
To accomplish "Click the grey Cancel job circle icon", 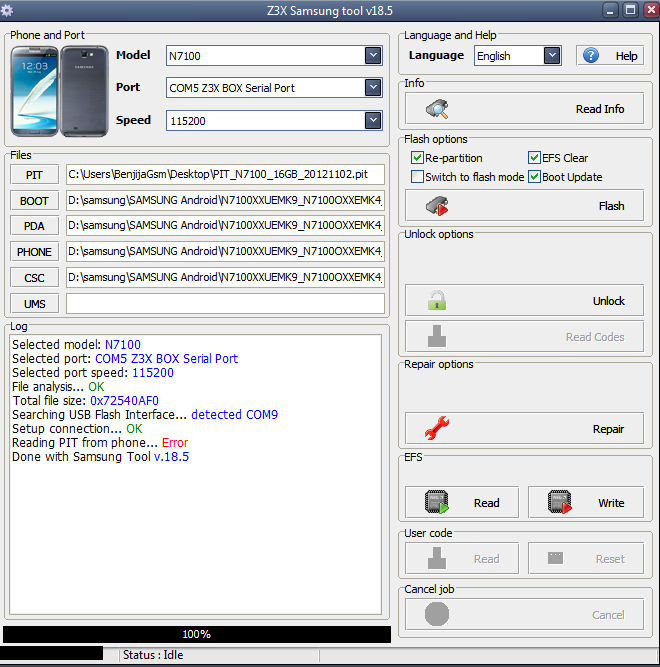I will pos(437,614).
